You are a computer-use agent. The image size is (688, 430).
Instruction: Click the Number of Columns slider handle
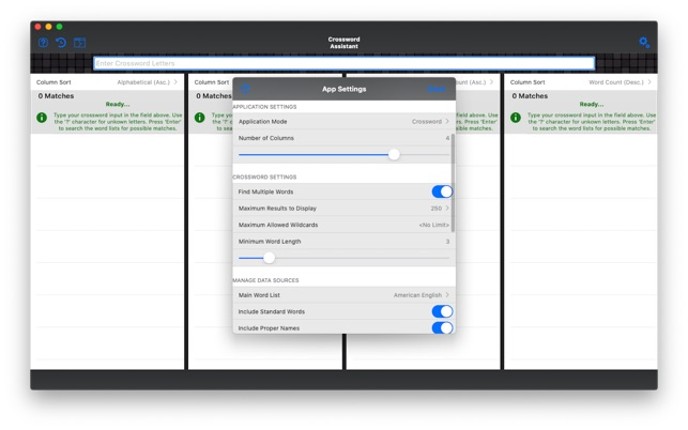(394, 154)
